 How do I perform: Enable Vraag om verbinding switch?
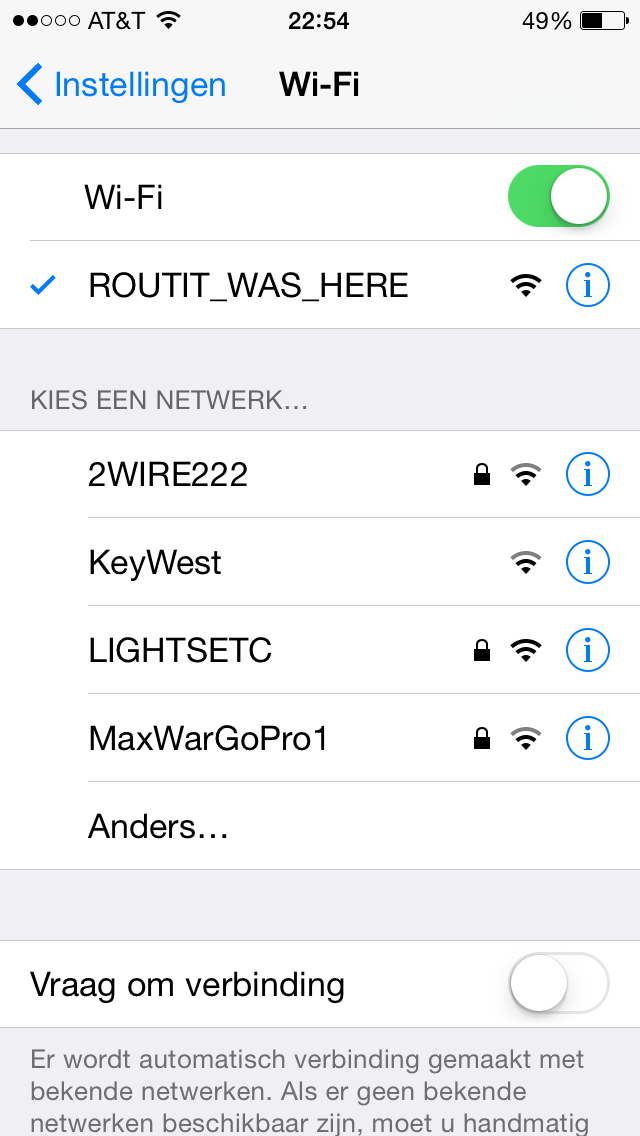coord(558,983)
